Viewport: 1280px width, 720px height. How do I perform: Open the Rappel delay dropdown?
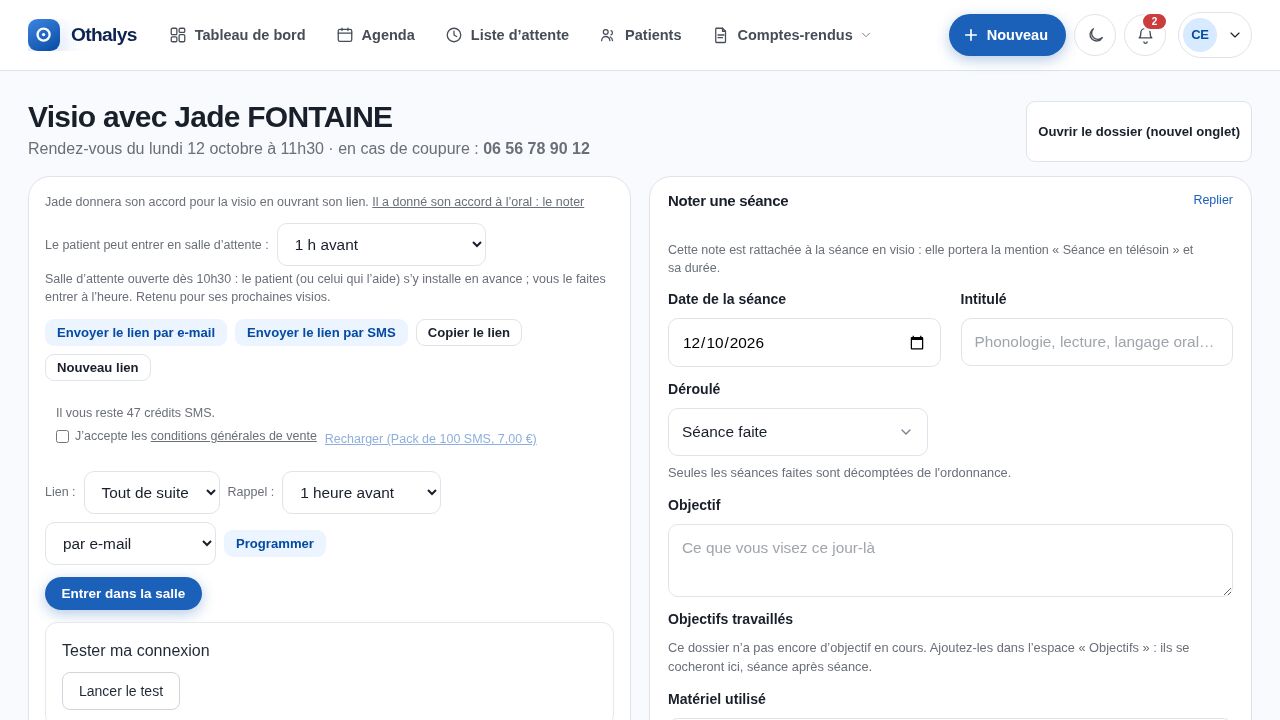[x=361, y=493]
